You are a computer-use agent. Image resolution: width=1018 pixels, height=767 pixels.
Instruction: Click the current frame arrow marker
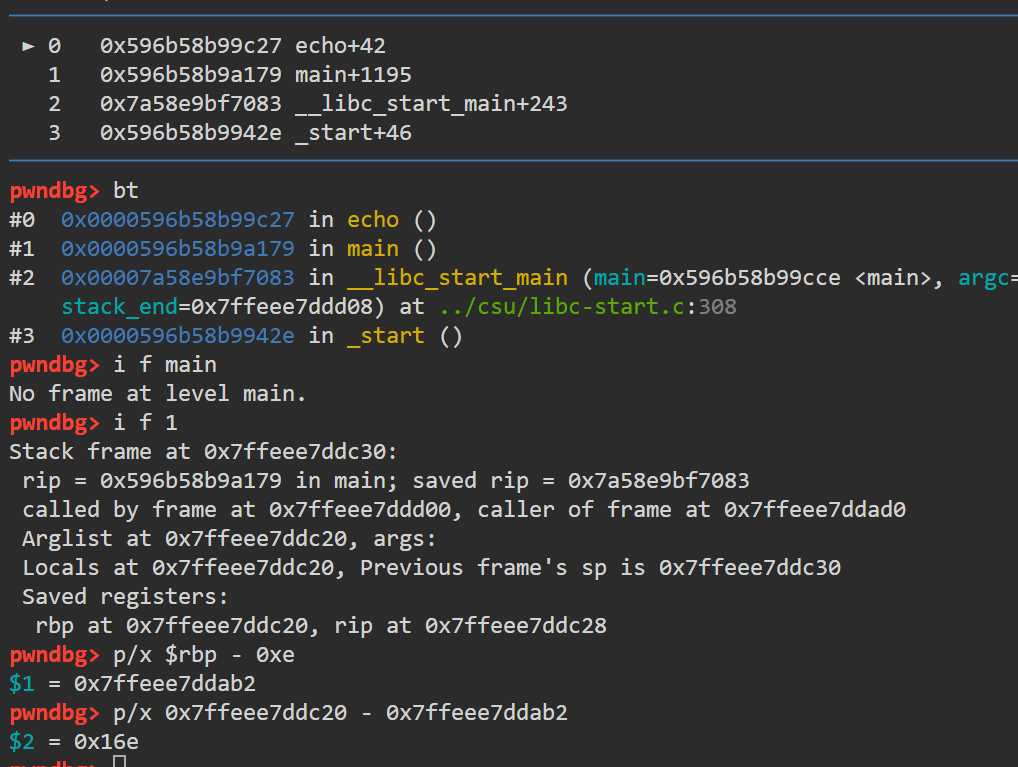coord(28,46)
